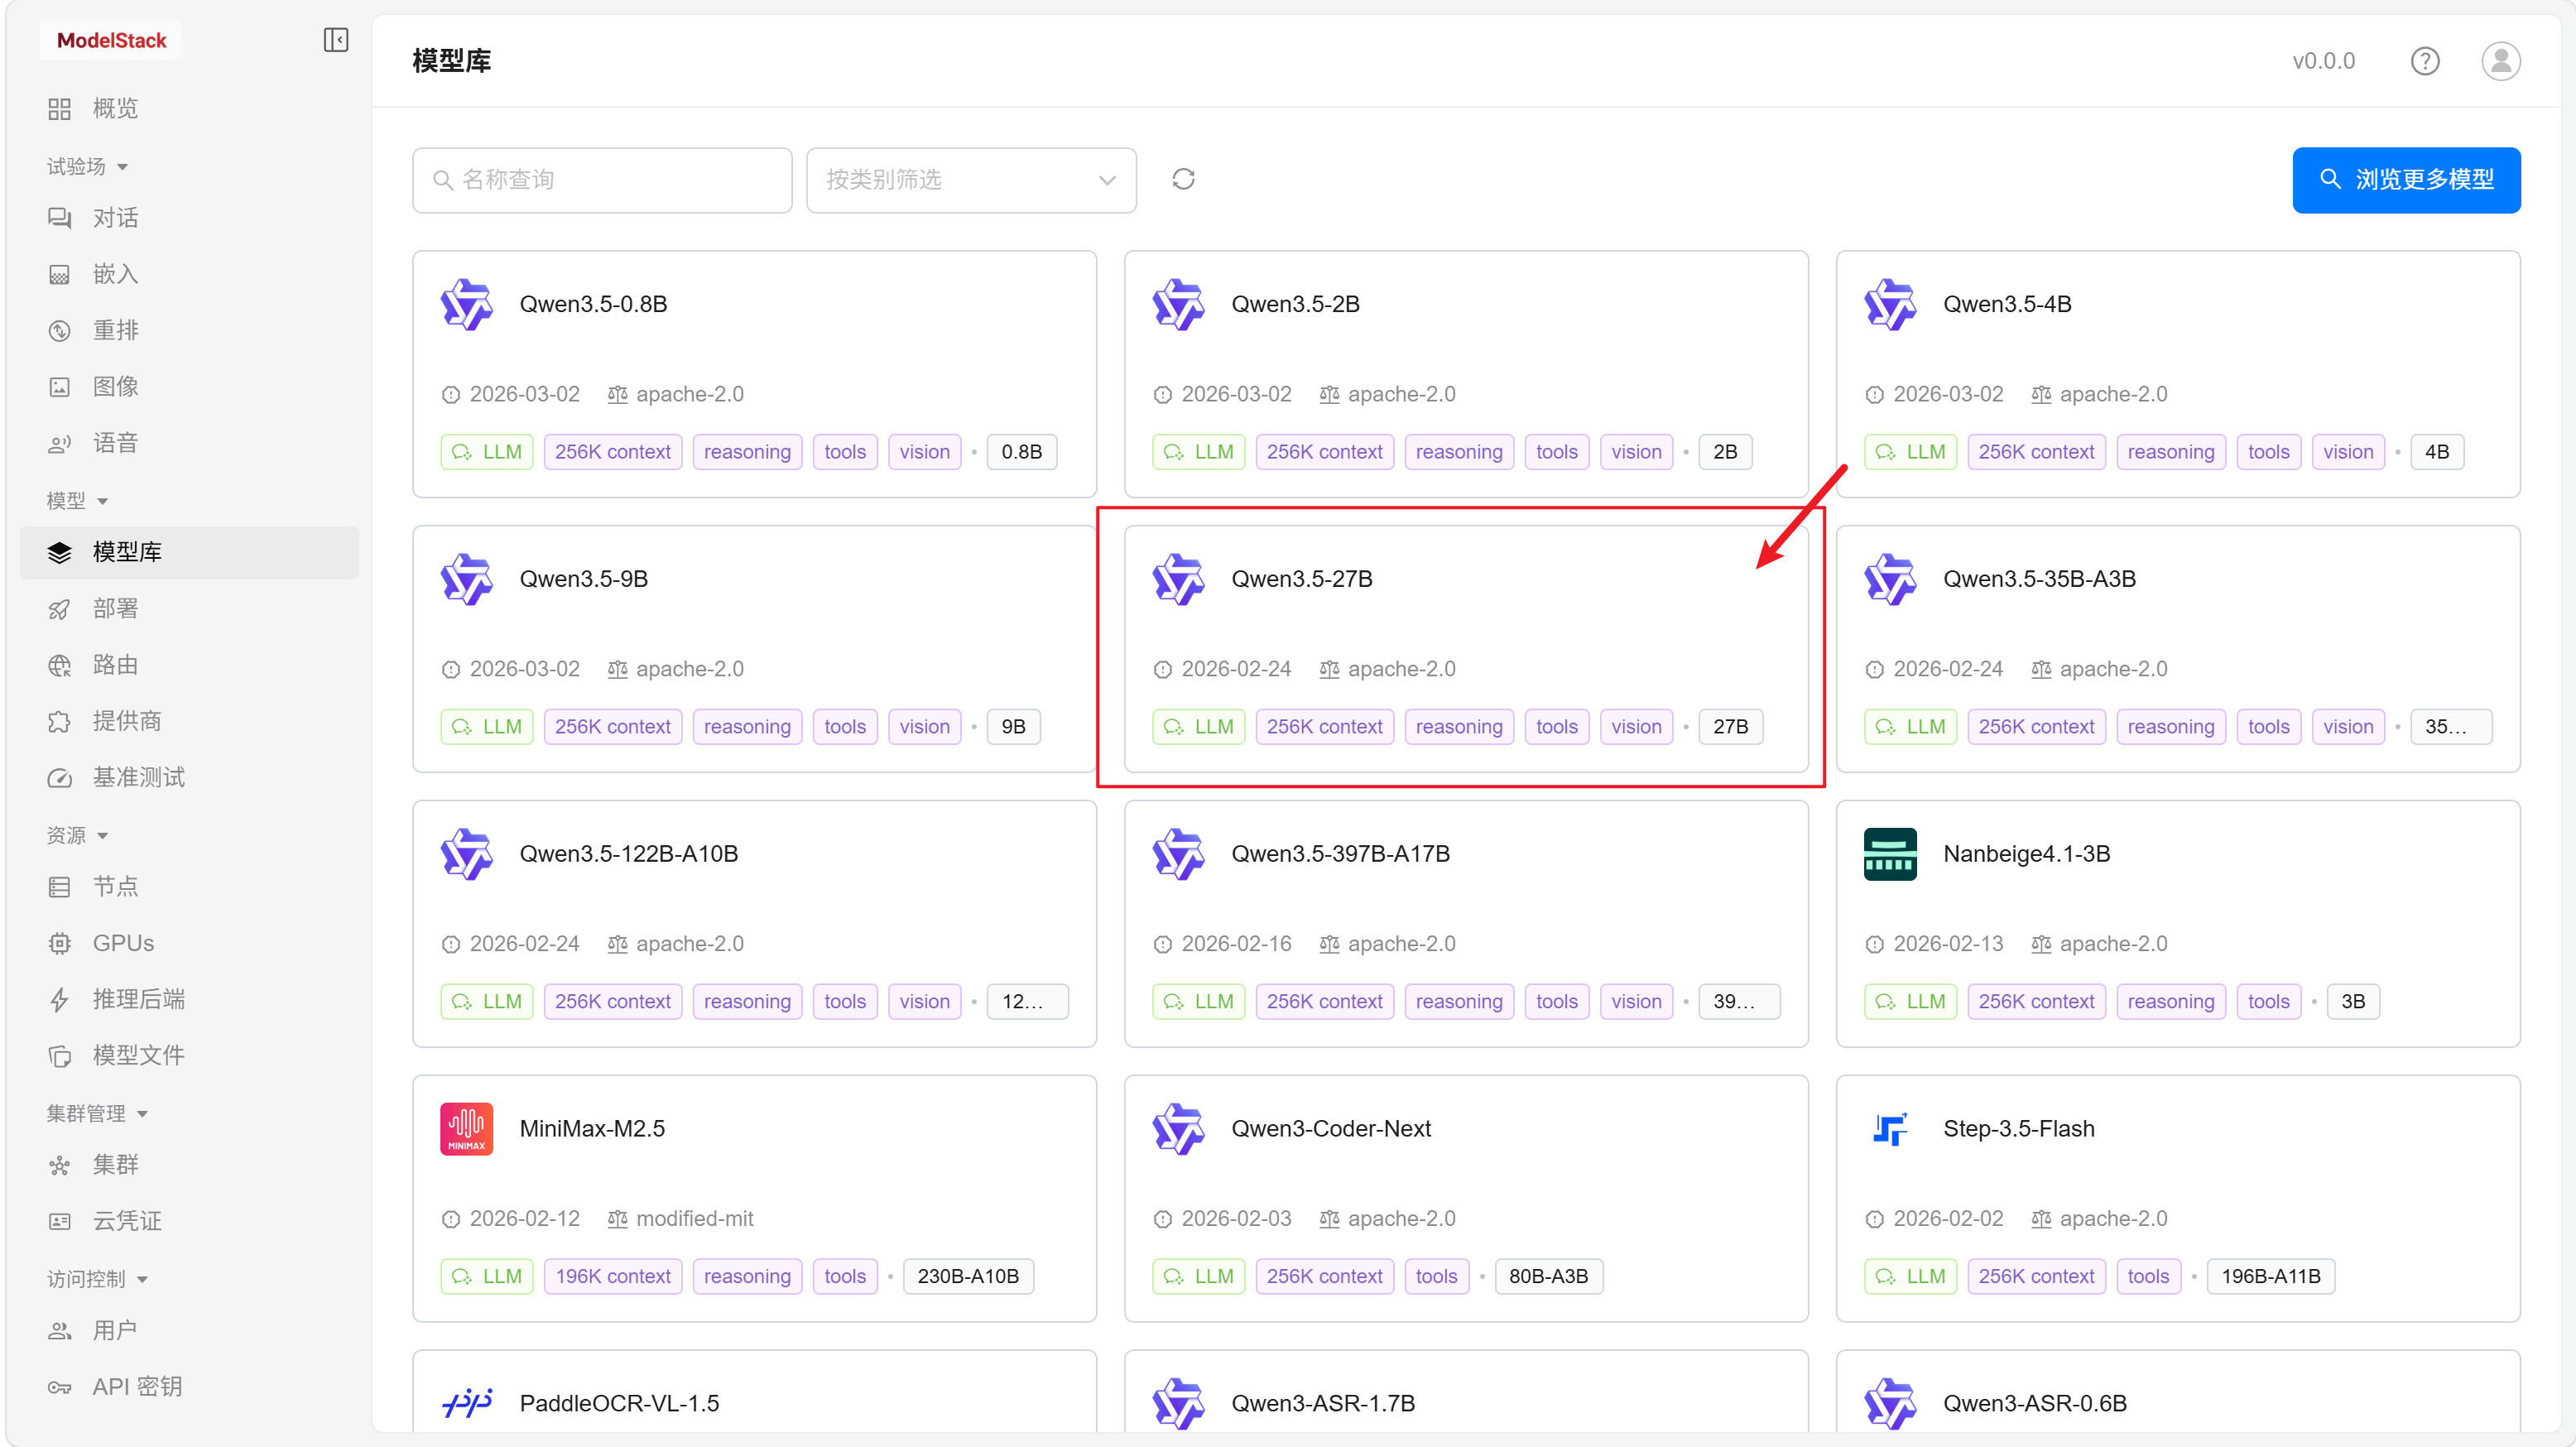Click the API 密钥 key icon

(x=60, y=1387)
